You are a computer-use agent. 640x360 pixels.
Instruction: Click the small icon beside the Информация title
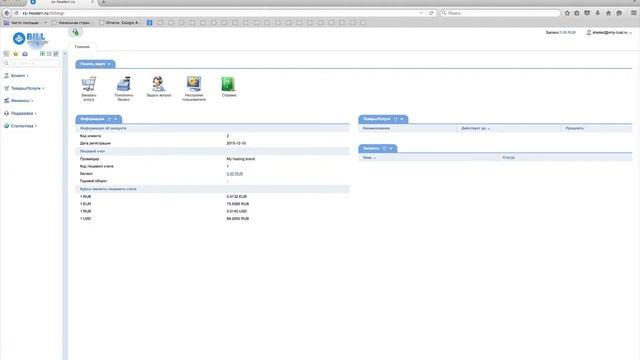click(109, 119)
